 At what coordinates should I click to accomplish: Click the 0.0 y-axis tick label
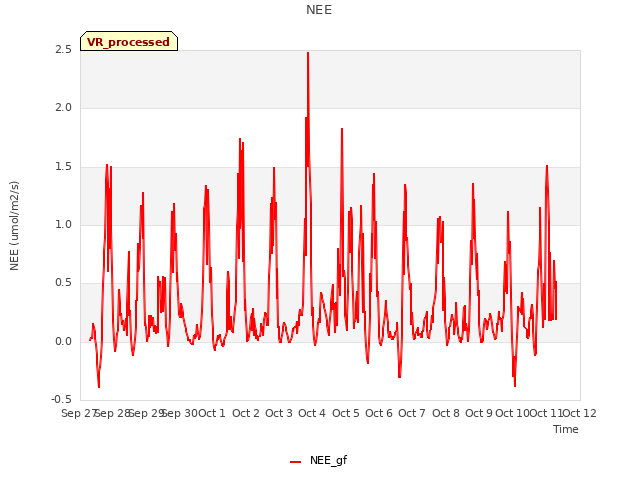[63, 342]
